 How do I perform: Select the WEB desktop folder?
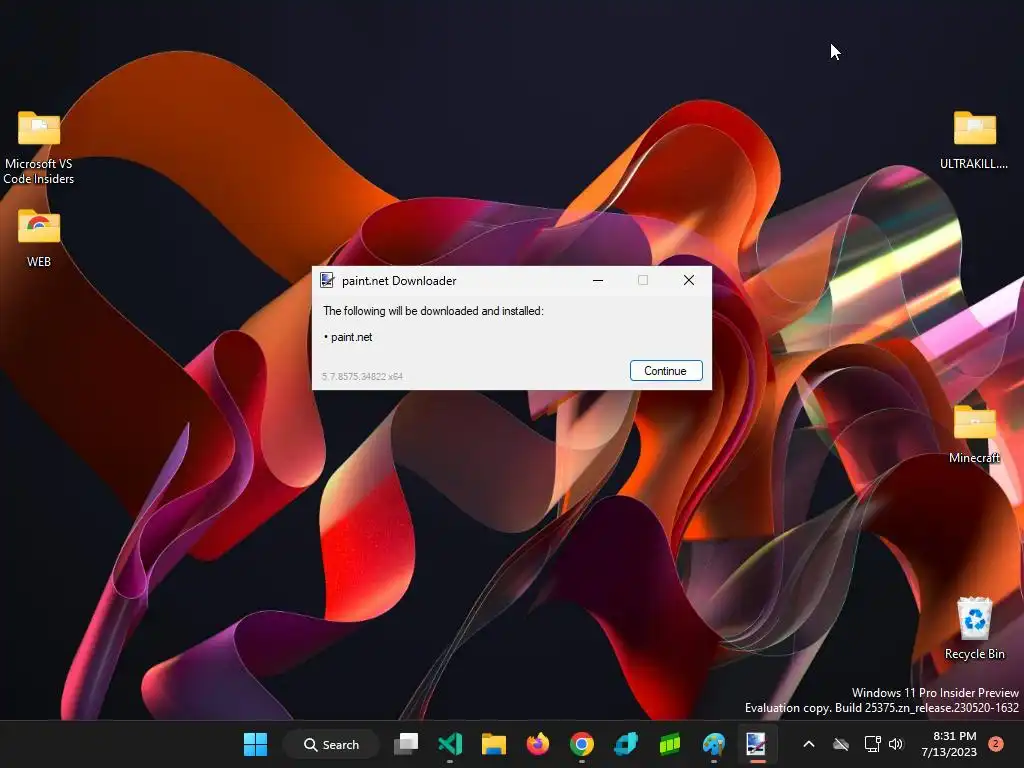(x=39, y=238)
